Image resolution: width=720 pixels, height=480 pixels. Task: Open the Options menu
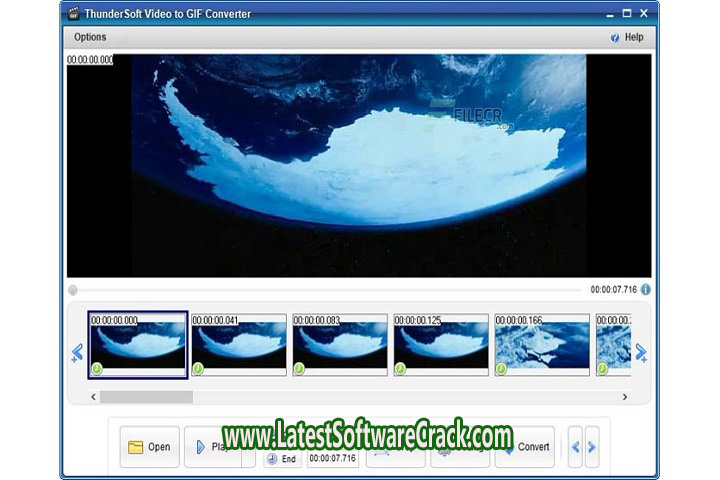pyautogui.click(x=90, y=37)
